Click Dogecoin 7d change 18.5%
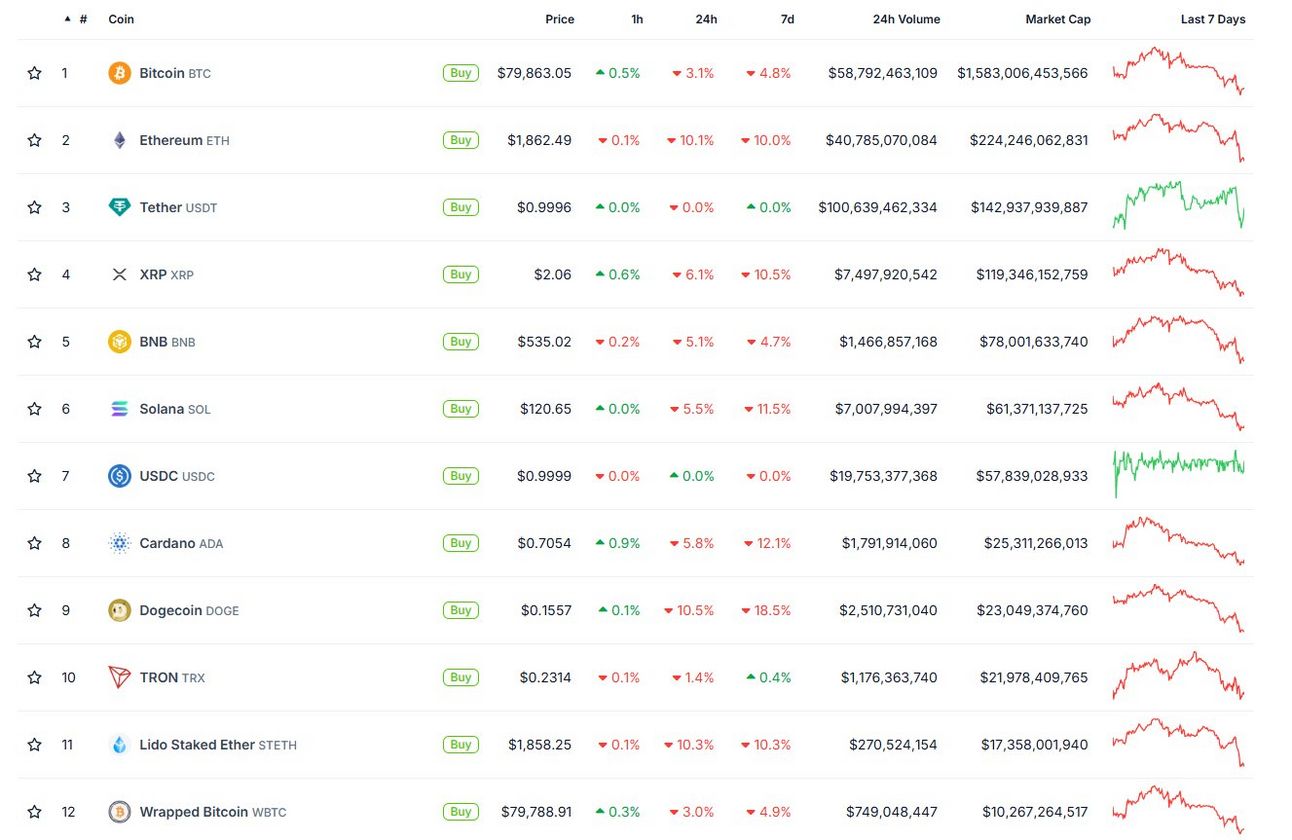 [x=767, y=610]
